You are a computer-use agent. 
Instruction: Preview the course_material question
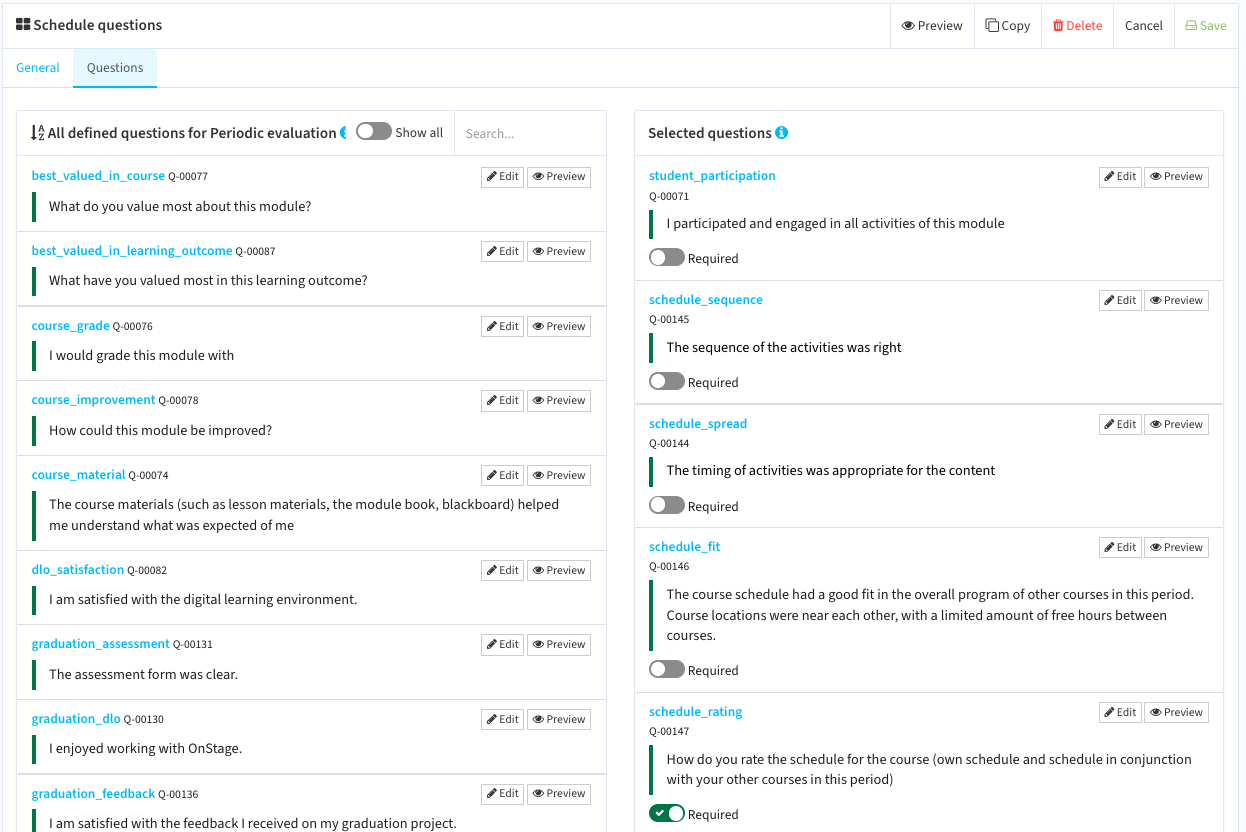pyautogui.click(x=559, y=476)
